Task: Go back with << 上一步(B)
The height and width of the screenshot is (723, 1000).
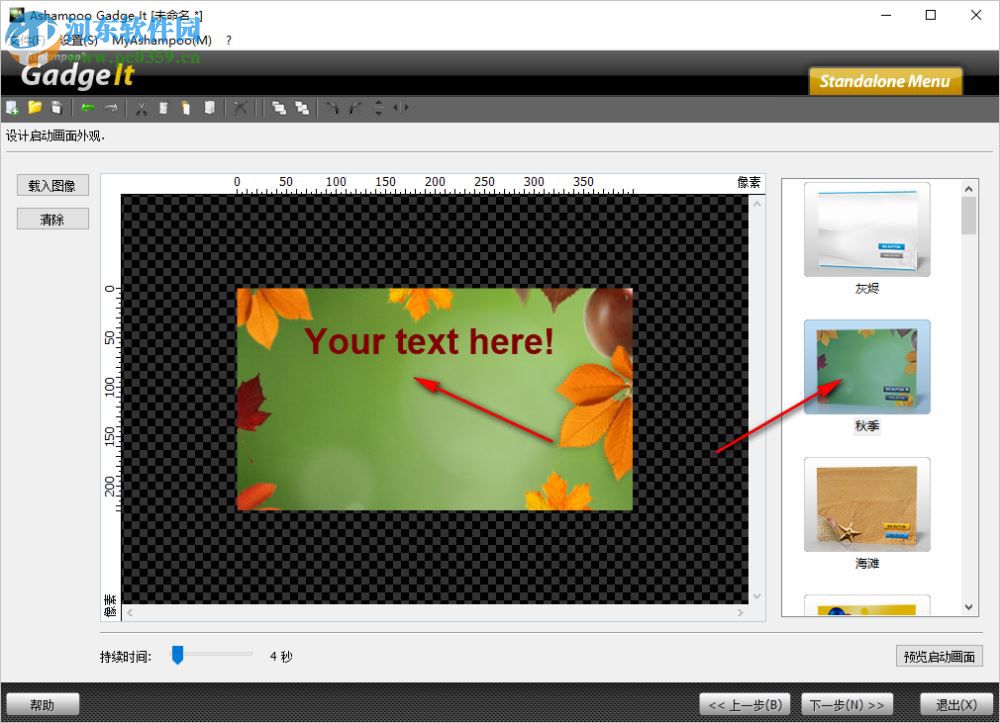Action: (x=745, y=705)
